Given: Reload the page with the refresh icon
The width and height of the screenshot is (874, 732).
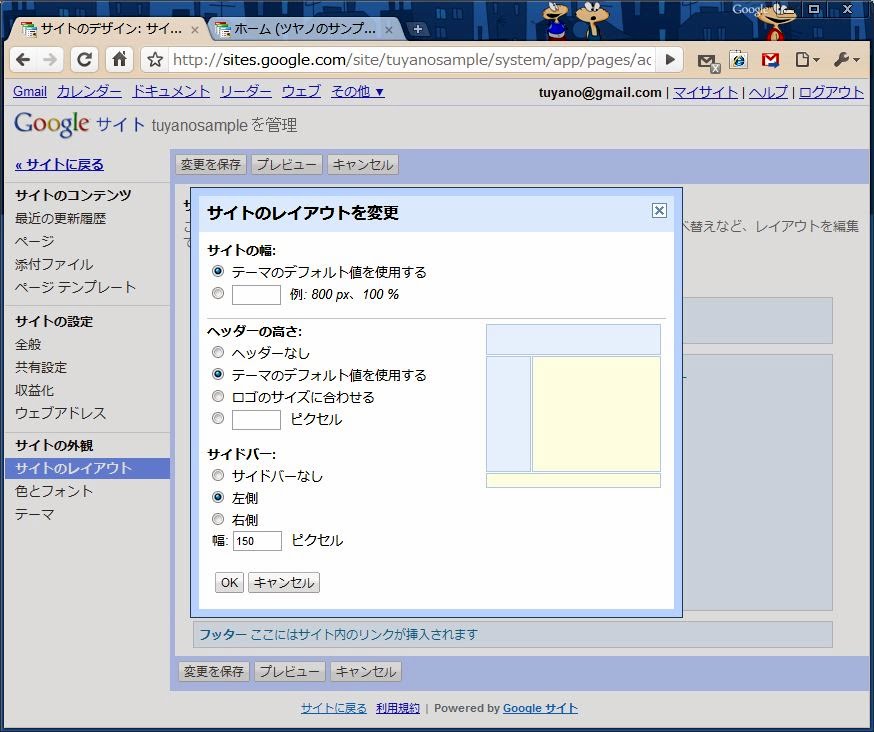Looking at the screenshot, I should pos(85,60).
